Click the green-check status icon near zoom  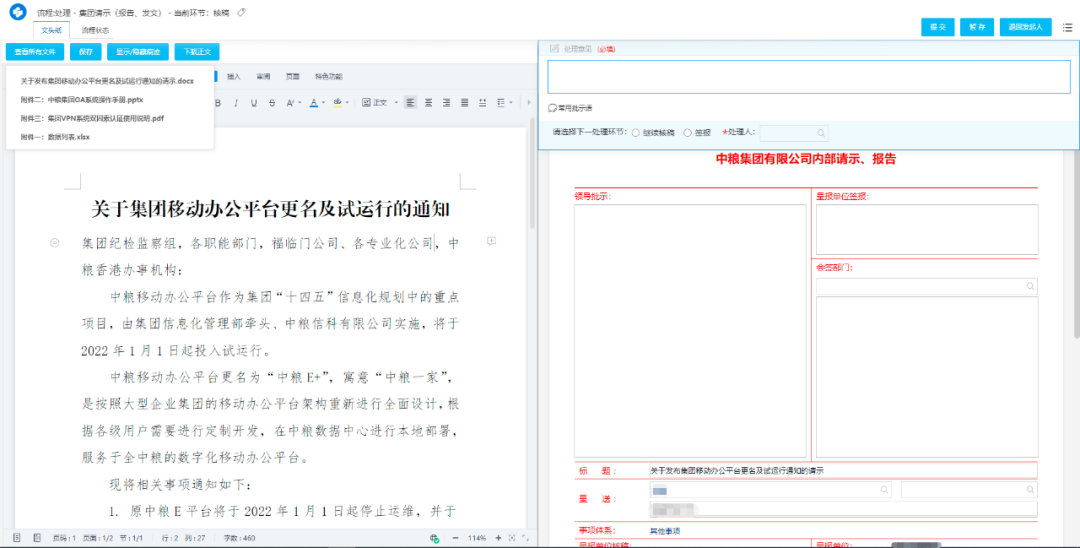[435, 538]
